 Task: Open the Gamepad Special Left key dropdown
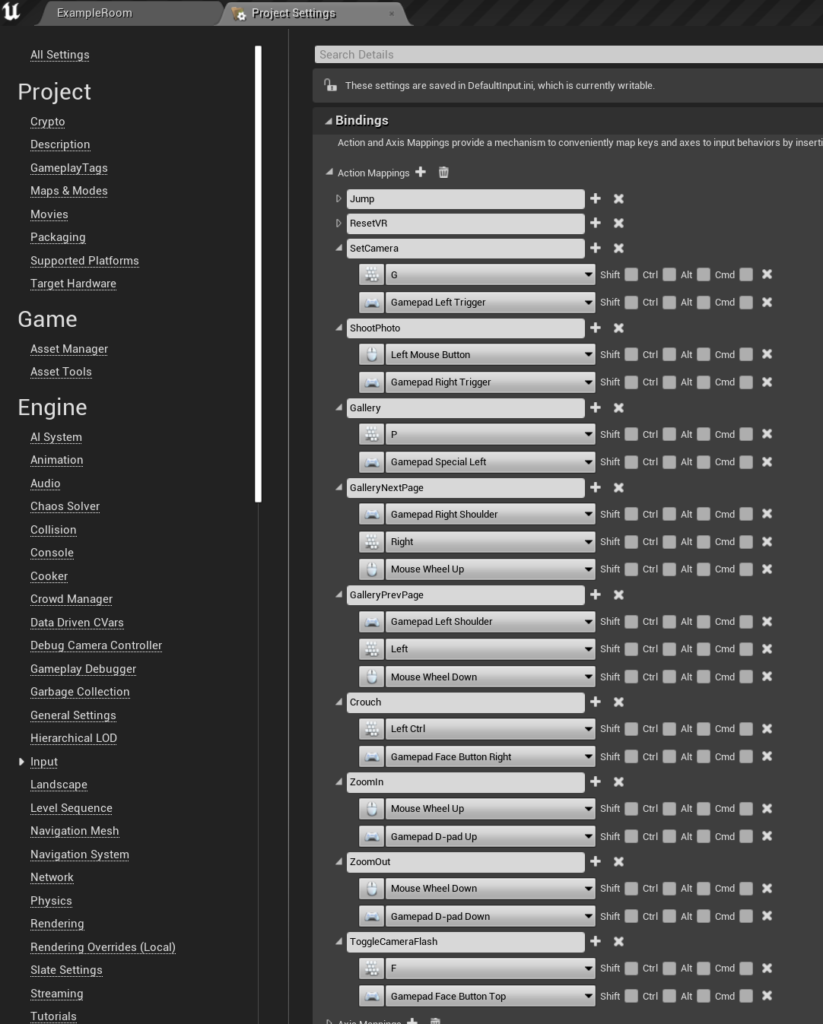(490, 462)
